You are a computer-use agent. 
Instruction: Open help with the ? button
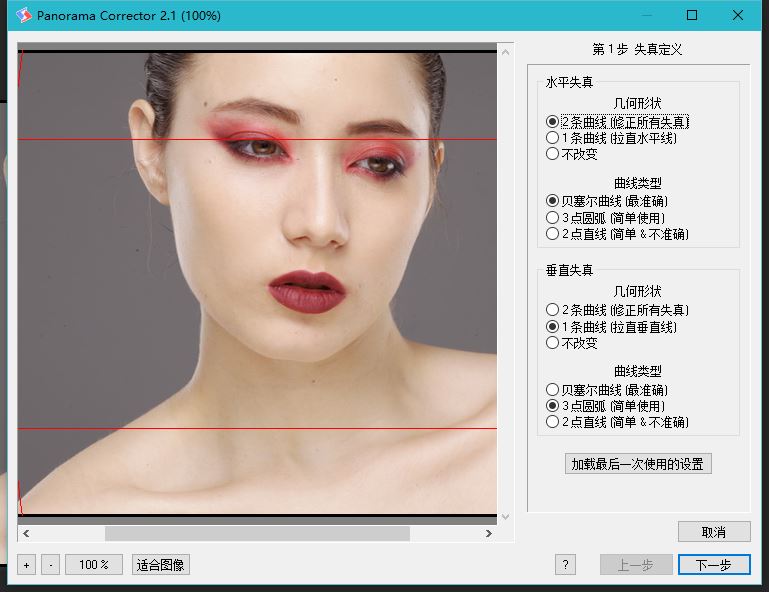565,565
